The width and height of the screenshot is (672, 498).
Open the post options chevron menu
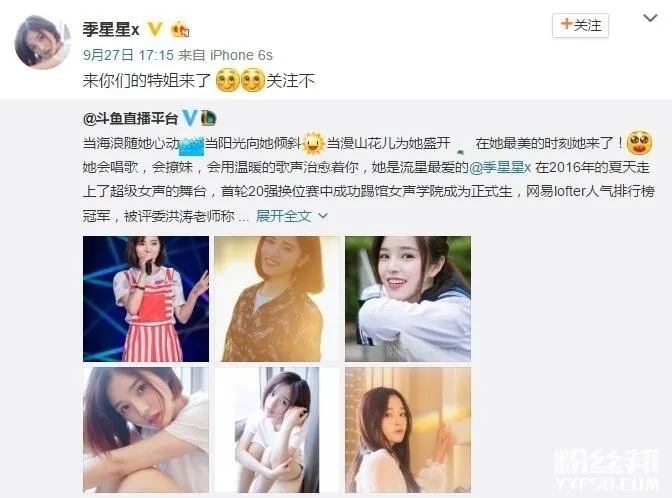[650, 18]
